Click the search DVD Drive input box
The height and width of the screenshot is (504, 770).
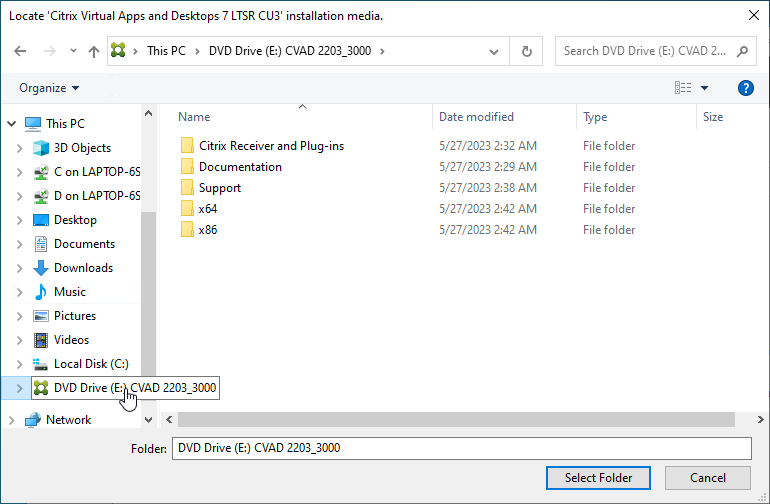644,51
